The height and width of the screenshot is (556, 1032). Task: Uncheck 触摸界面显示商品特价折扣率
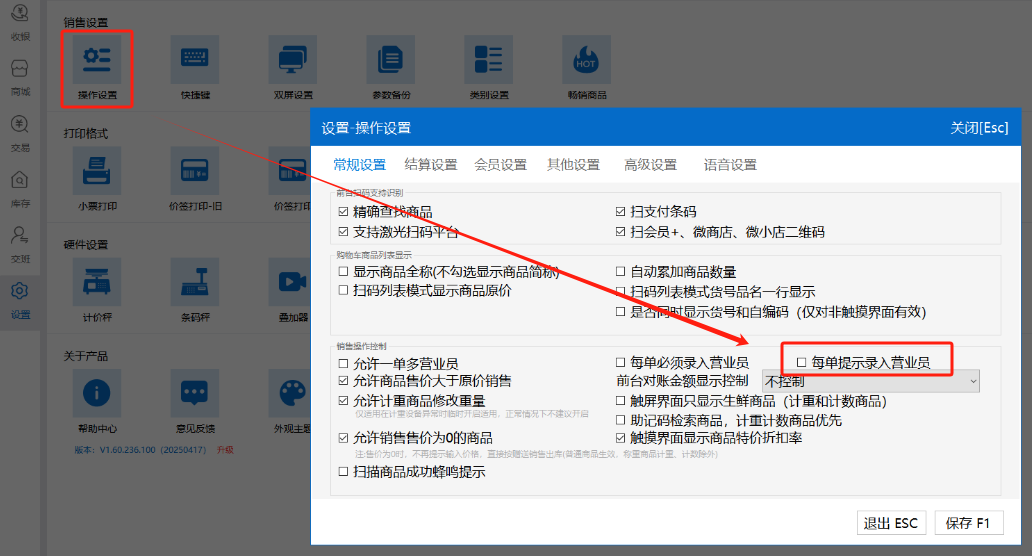(620, 438)
